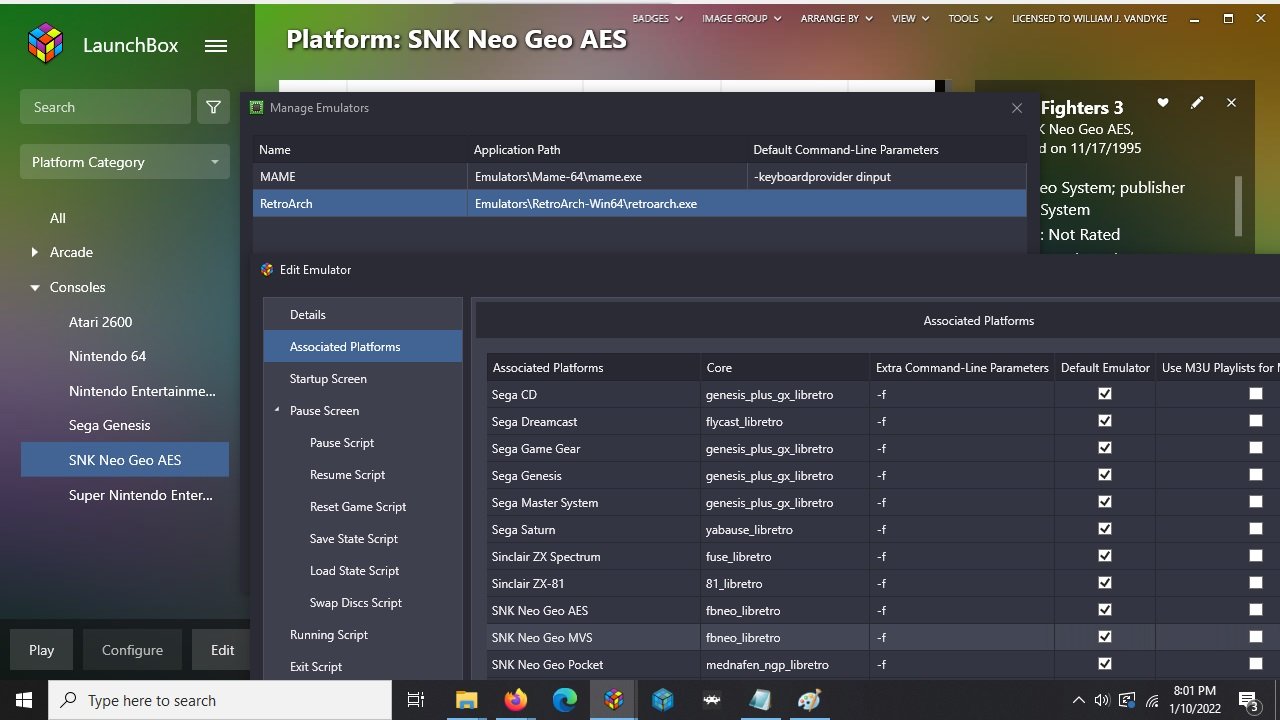This screenshot has height=720, width=1280.
Task: Click the Configure button
Action: [132, 650]
